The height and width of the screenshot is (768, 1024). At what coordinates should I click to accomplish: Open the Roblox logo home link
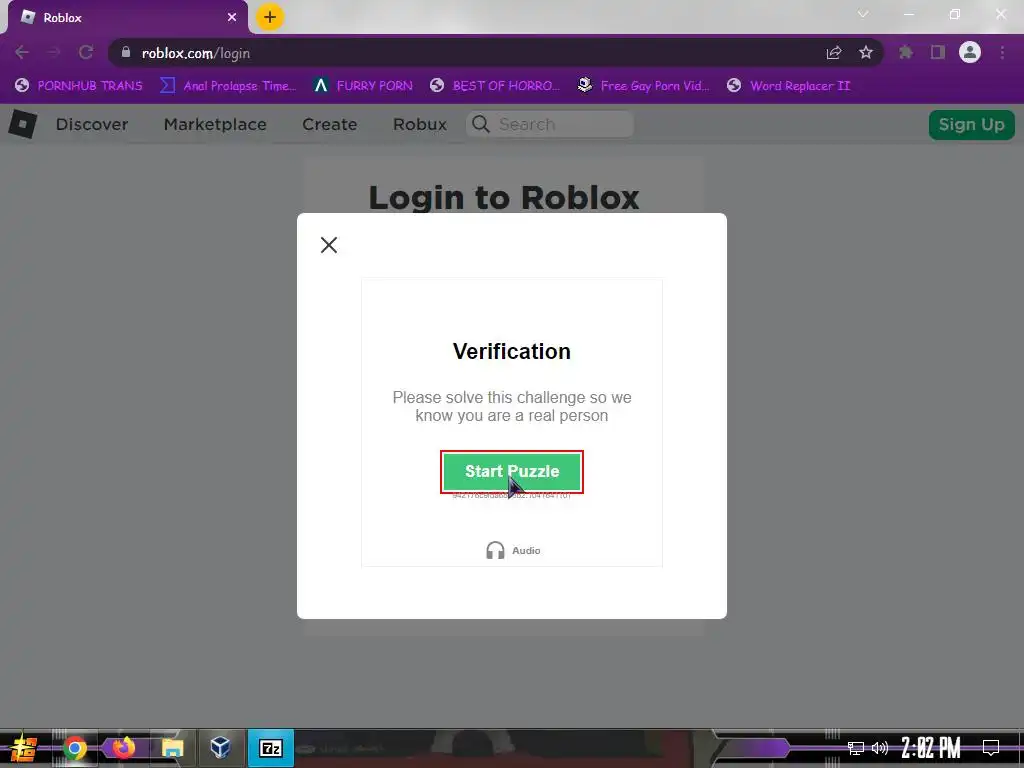click(23, 124)
